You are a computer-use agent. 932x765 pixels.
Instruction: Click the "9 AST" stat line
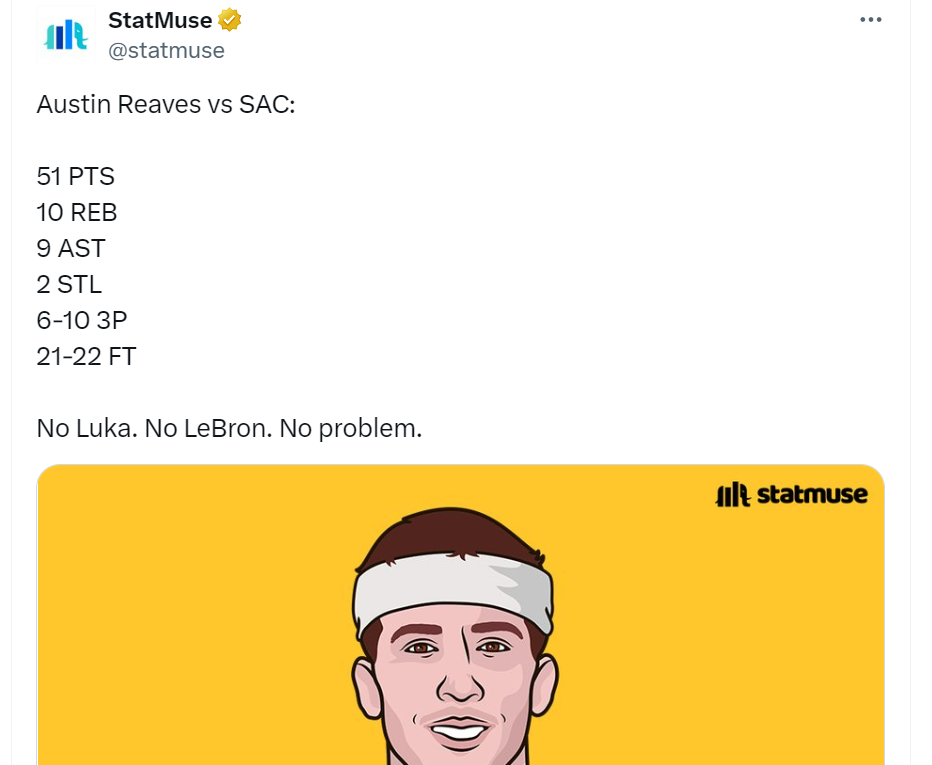tap(71, 249)
